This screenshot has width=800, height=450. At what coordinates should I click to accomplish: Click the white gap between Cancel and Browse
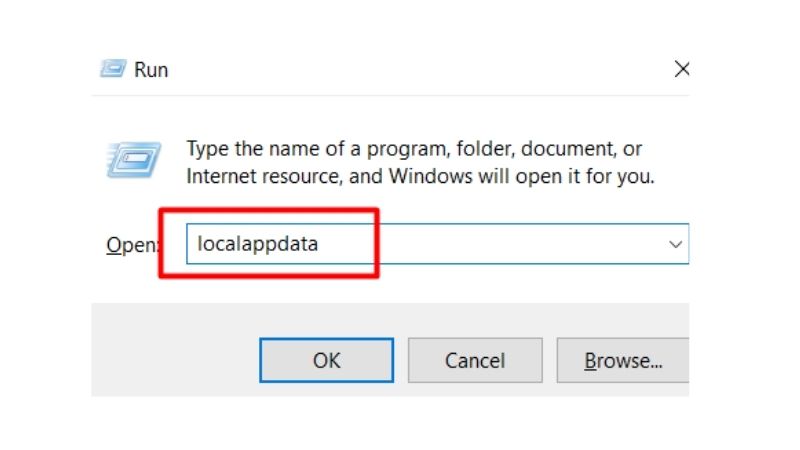pyautogui.click(x=549, y=360)
